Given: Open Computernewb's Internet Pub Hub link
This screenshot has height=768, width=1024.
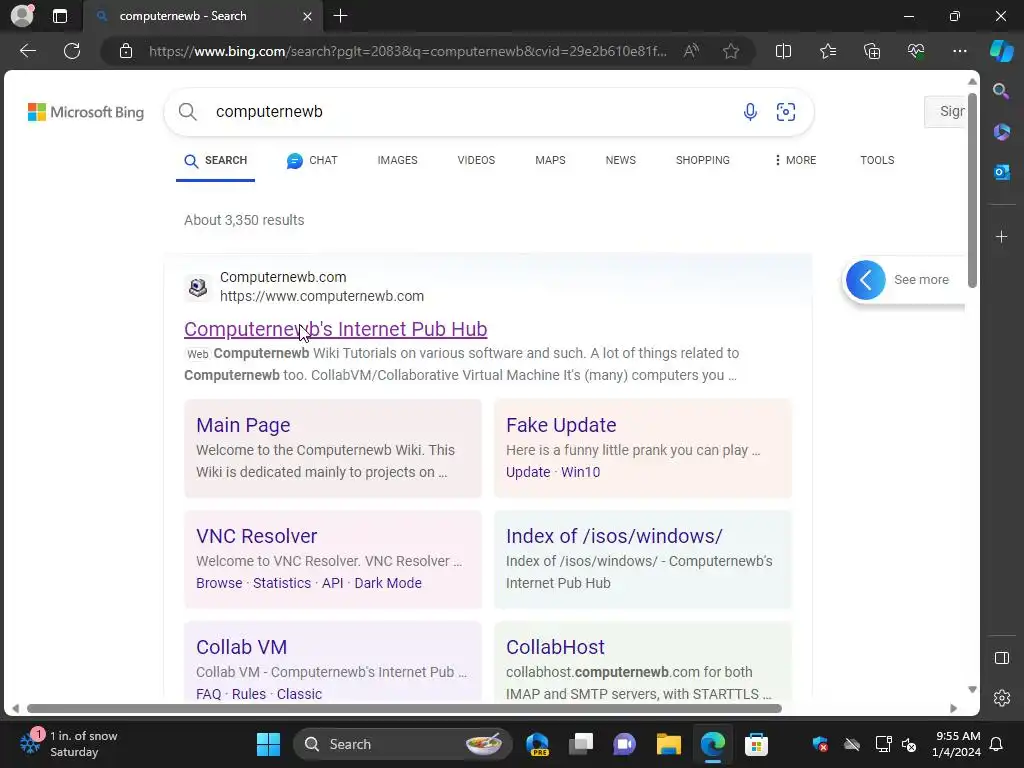Looking at the screenshot, I should (x=336, y=329).
